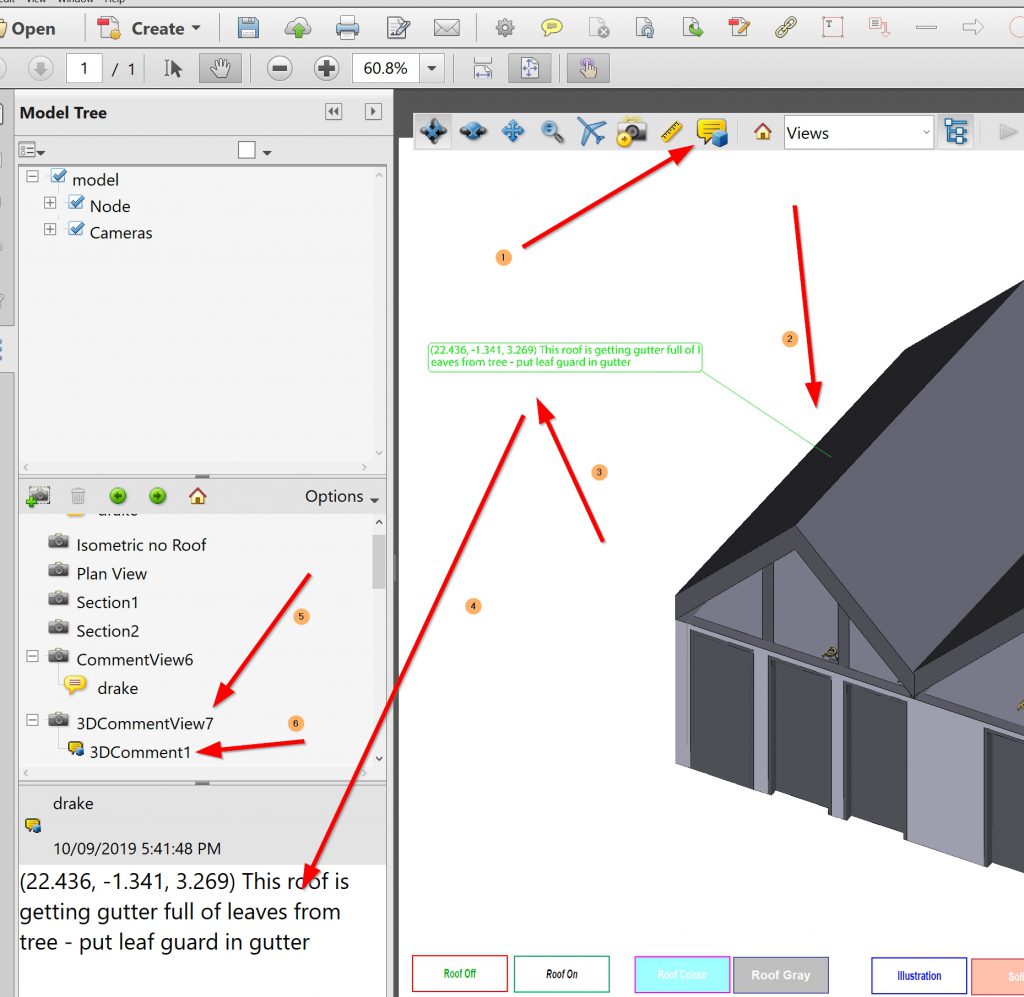Open the Views dropdown list
The height and width of the screenshot is (997, 1024).
coord(858,133)
